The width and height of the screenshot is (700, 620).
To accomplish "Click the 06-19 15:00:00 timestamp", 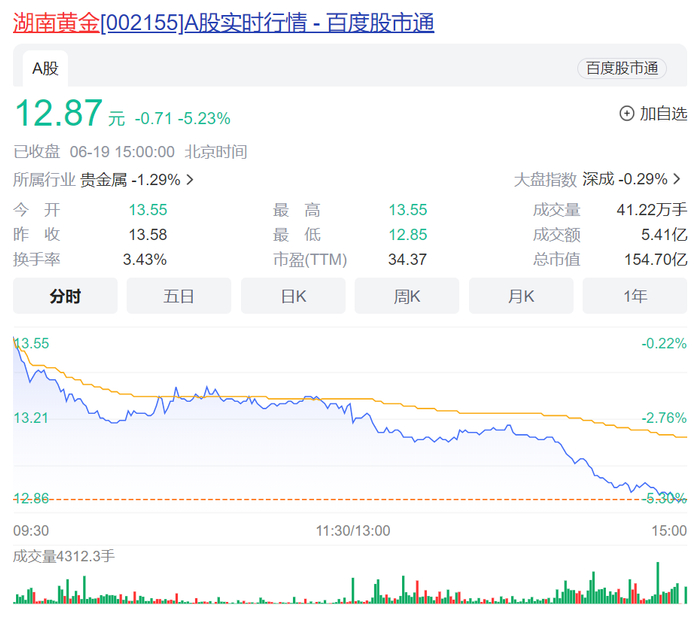I will [122, 152].
